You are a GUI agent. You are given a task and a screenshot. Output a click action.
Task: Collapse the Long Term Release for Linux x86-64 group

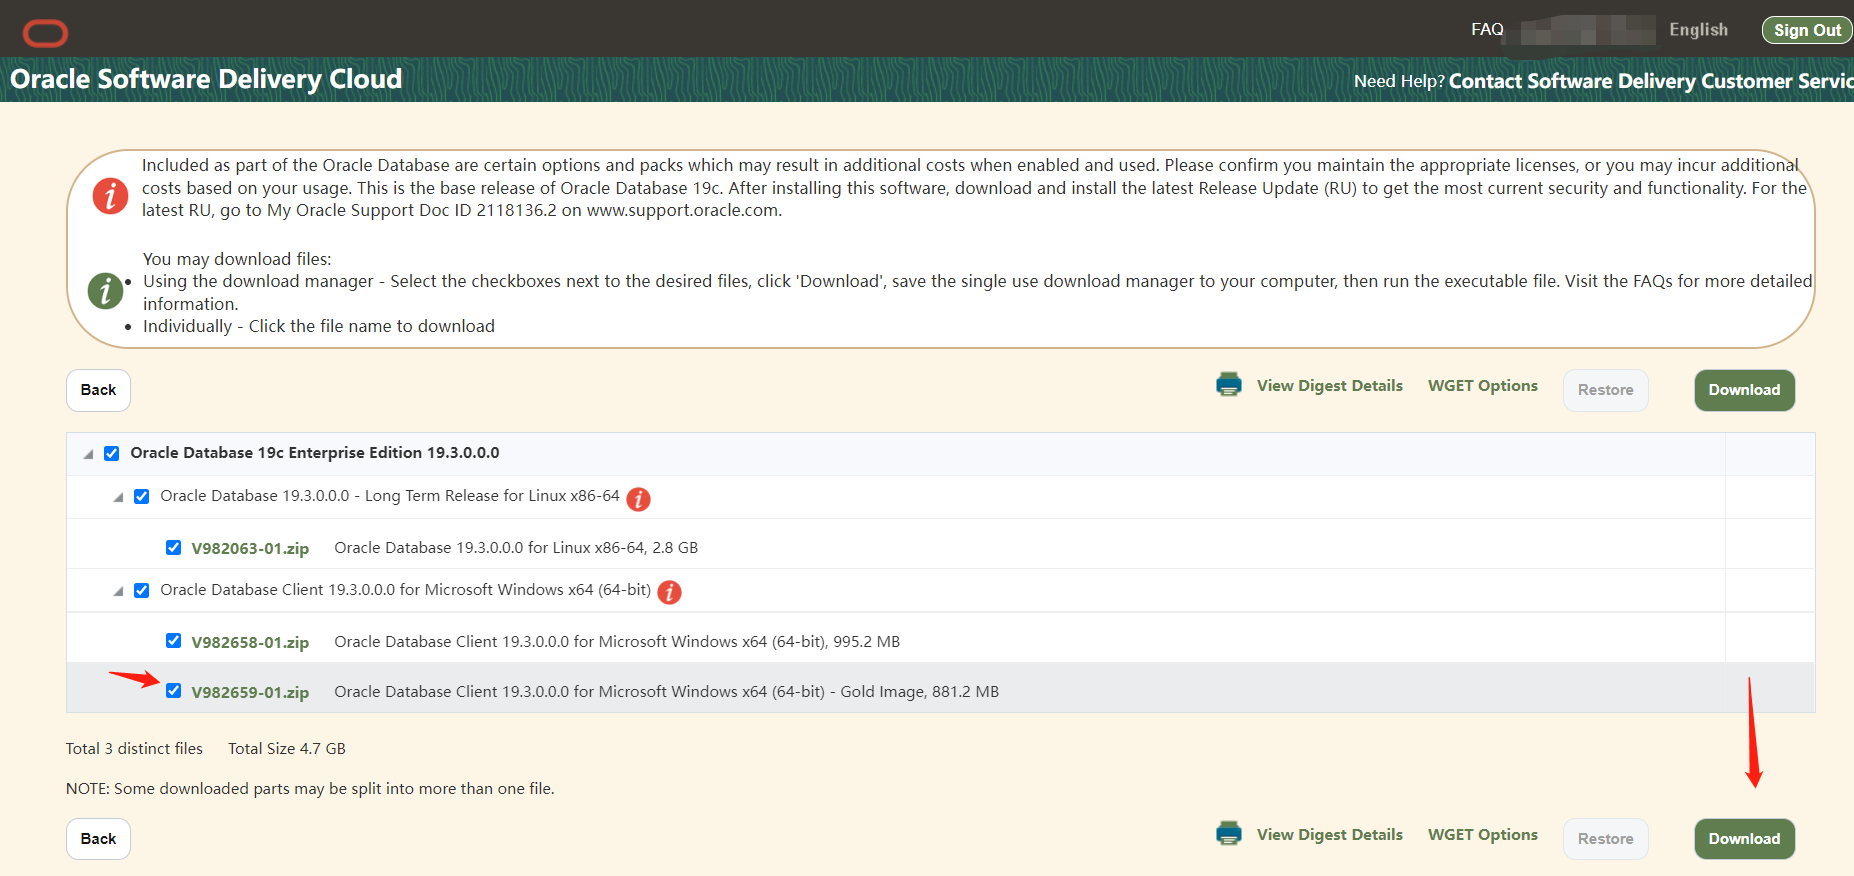pyautogui.click(x=118, y=497)
